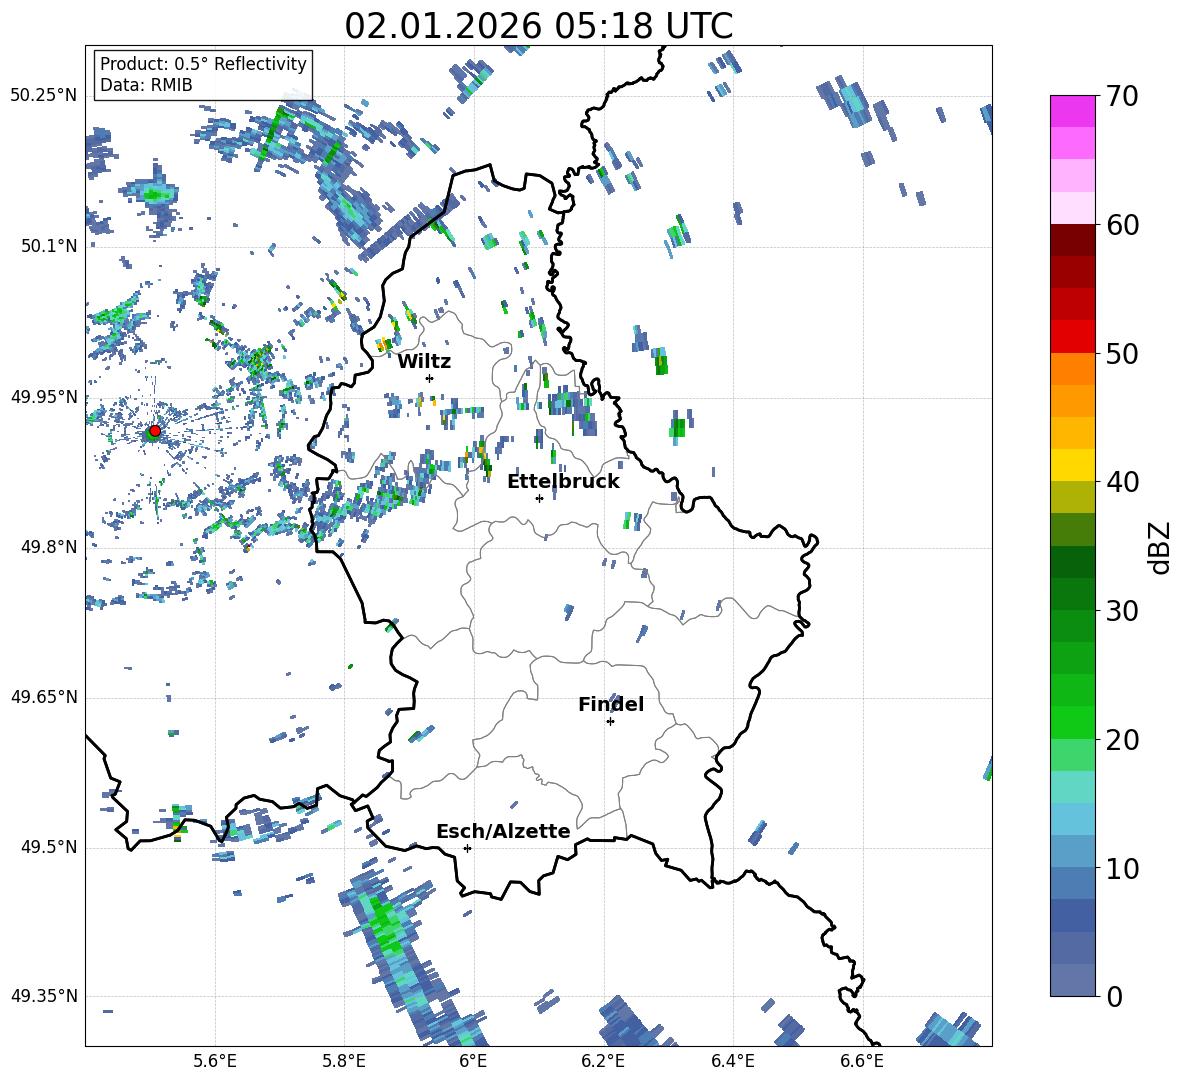Viewport: 1184px width, 1081px height.
Task: Click the 50 dBZ colorbar tick label
Action: click(1121, 354)
